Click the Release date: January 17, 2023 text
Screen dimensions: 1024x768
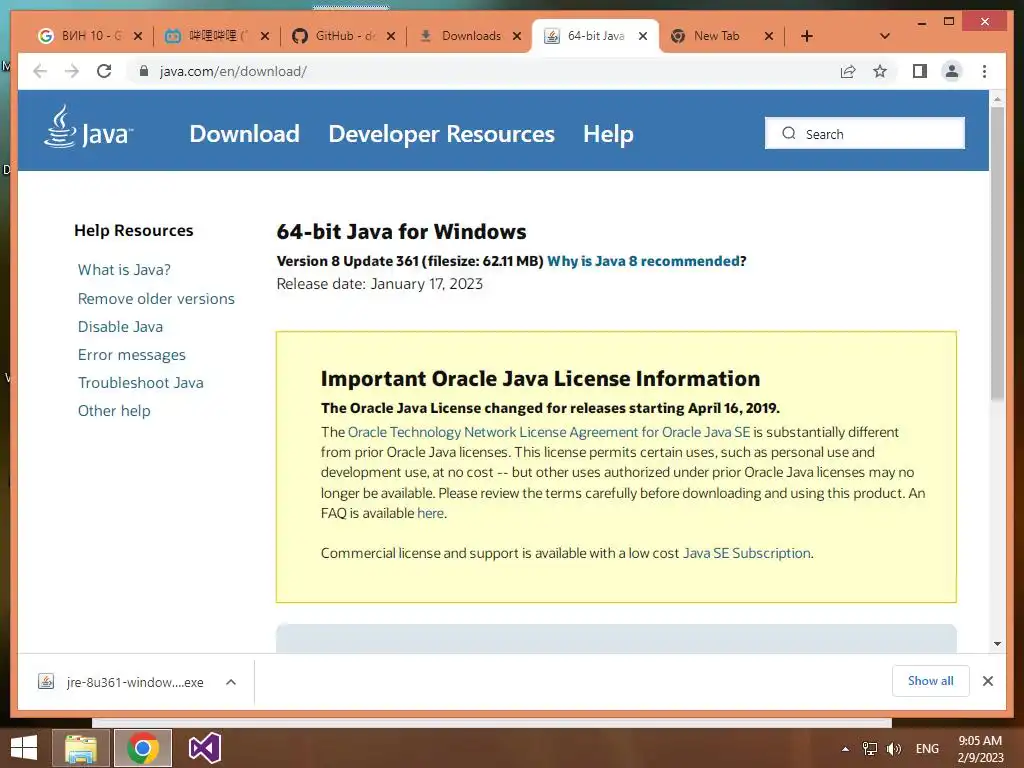coord(379,284)
